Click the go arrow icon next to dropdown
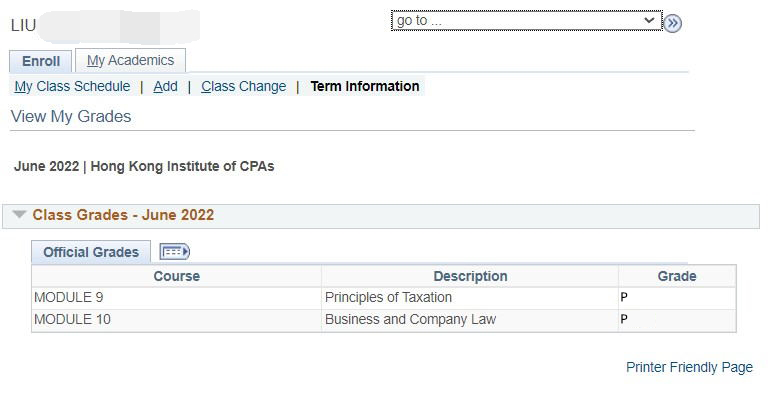This screenshot has width=773, height=404. [672, 23]
